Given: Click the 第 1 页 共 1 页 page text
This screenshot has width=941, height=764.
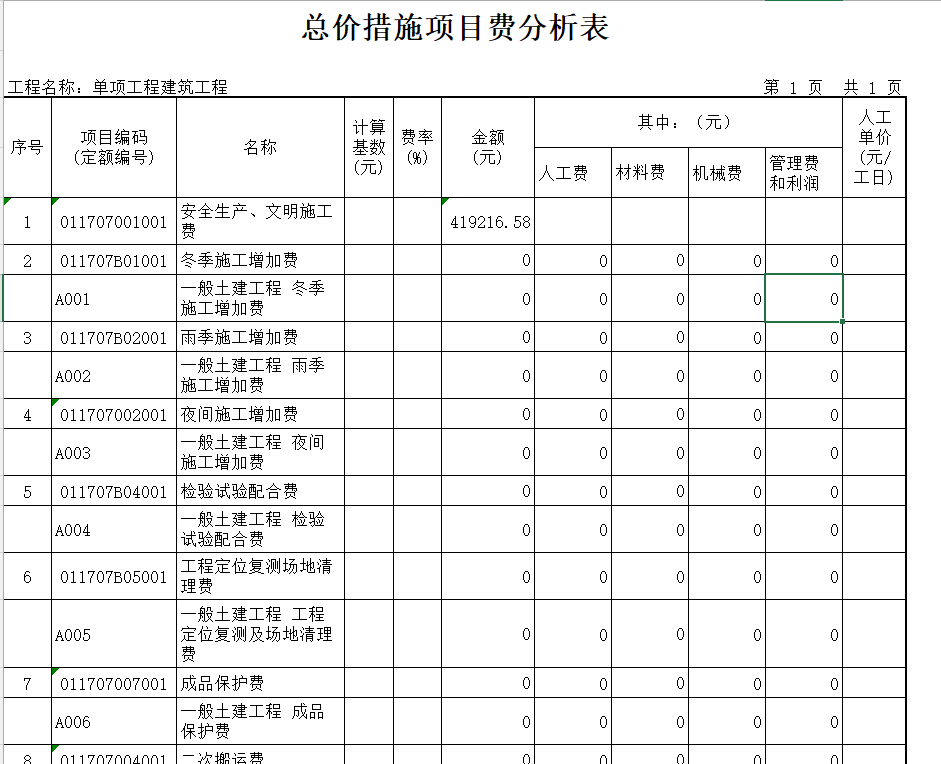Looking at the screenshot, I should tap(832, 88).
